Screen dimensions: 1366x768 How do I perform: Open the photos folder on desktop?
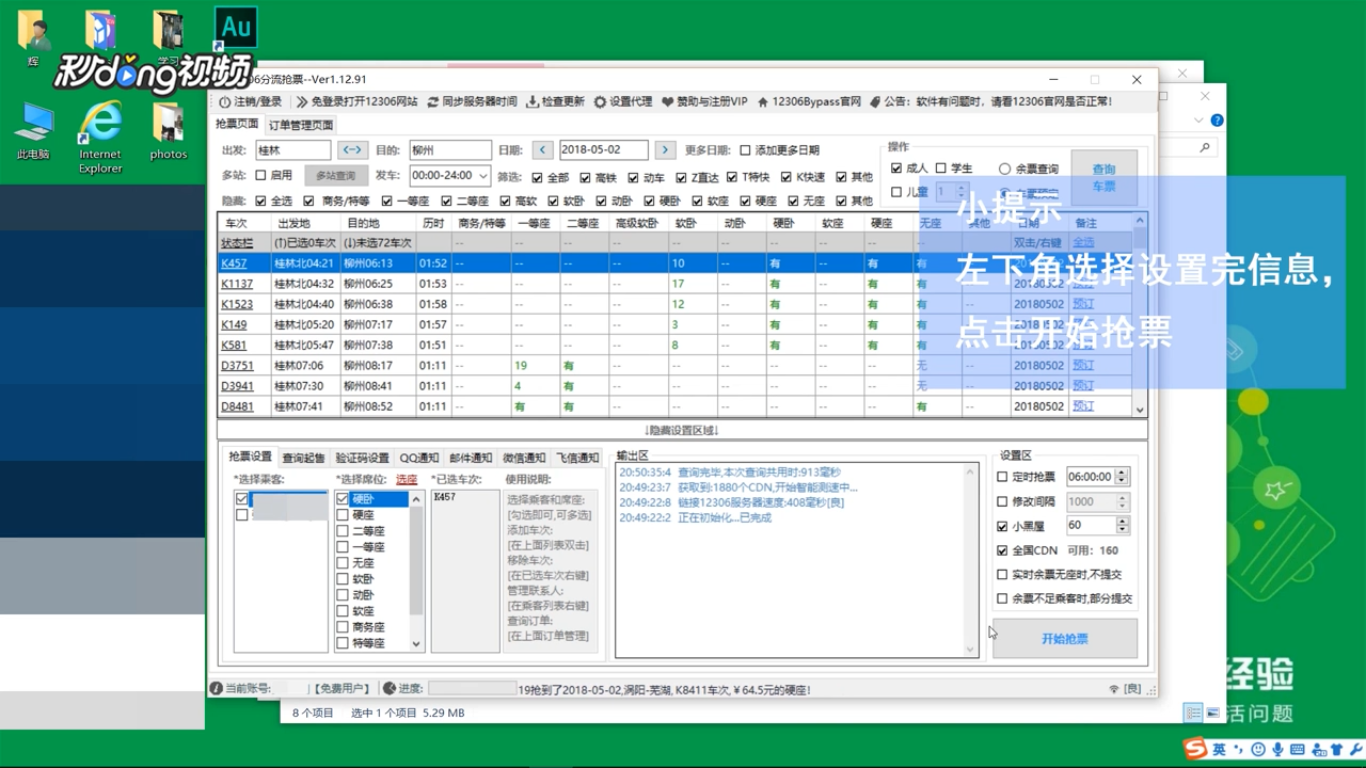tap(168, 131)
